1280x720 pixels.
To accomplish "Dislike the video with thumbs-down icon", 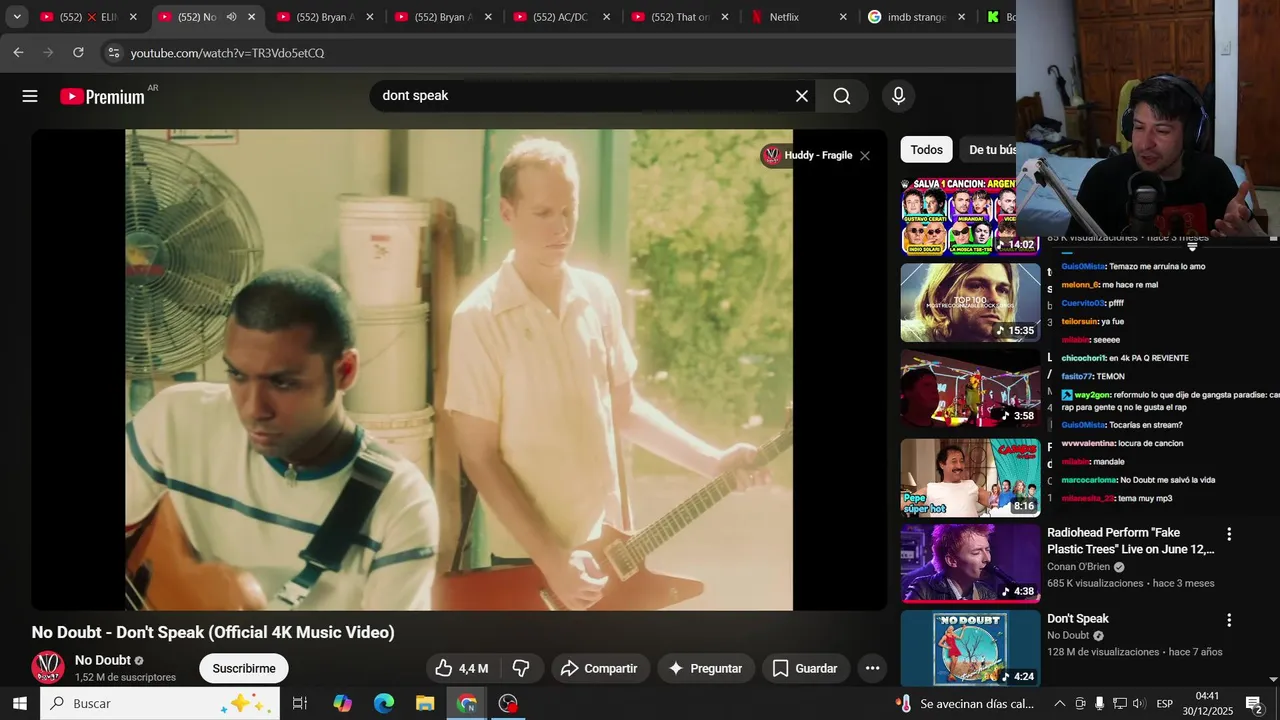I will point(521,668).
